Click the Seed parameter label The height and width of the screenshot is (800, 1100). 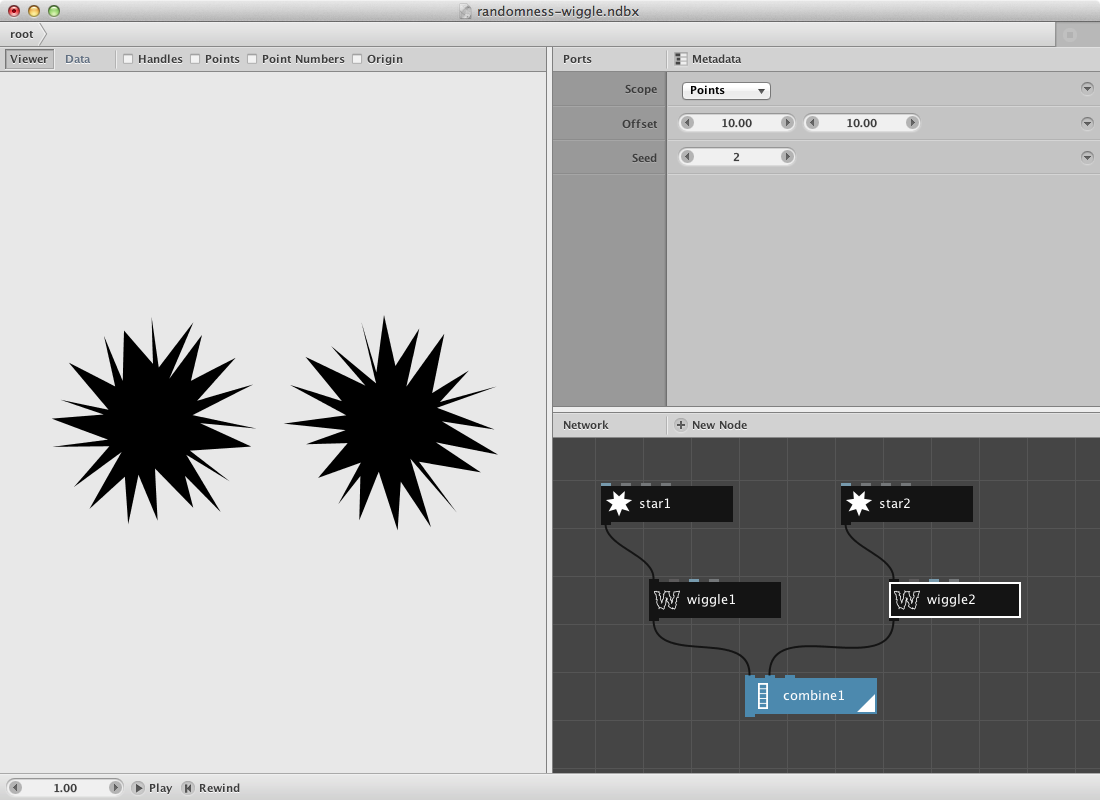(x=644, y=158)
